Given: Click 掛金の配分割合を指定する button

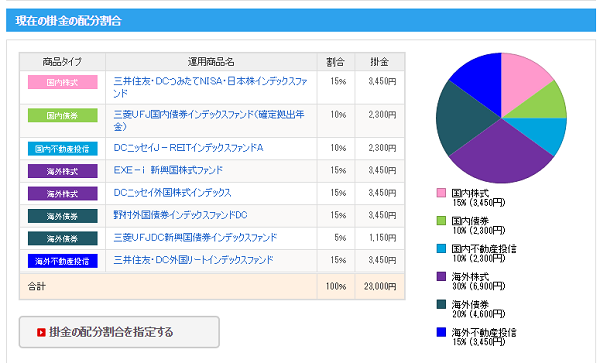Looking at the screenshot, I should click(119, 332).
